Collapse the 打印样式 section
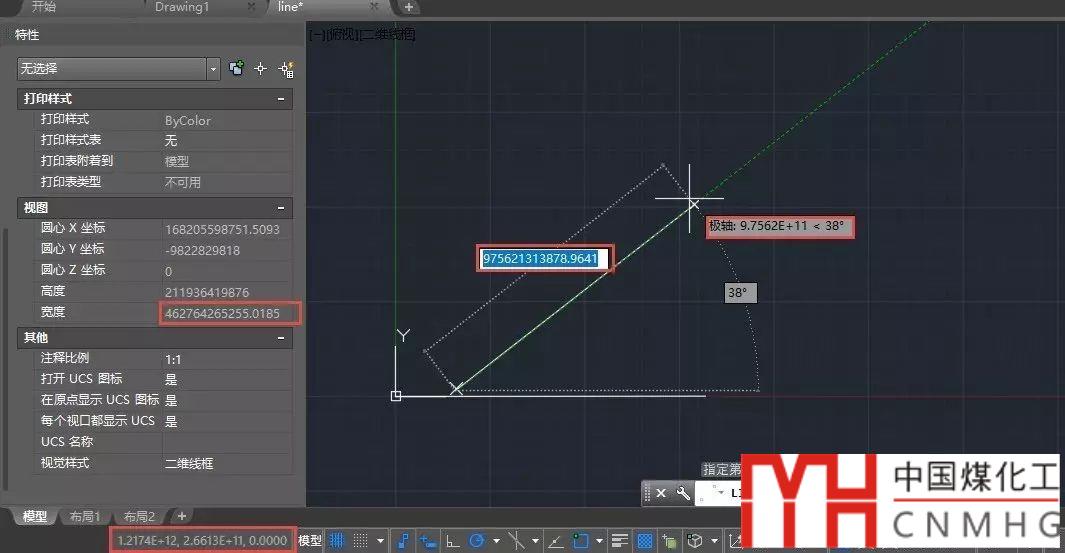 coord(282,99)
